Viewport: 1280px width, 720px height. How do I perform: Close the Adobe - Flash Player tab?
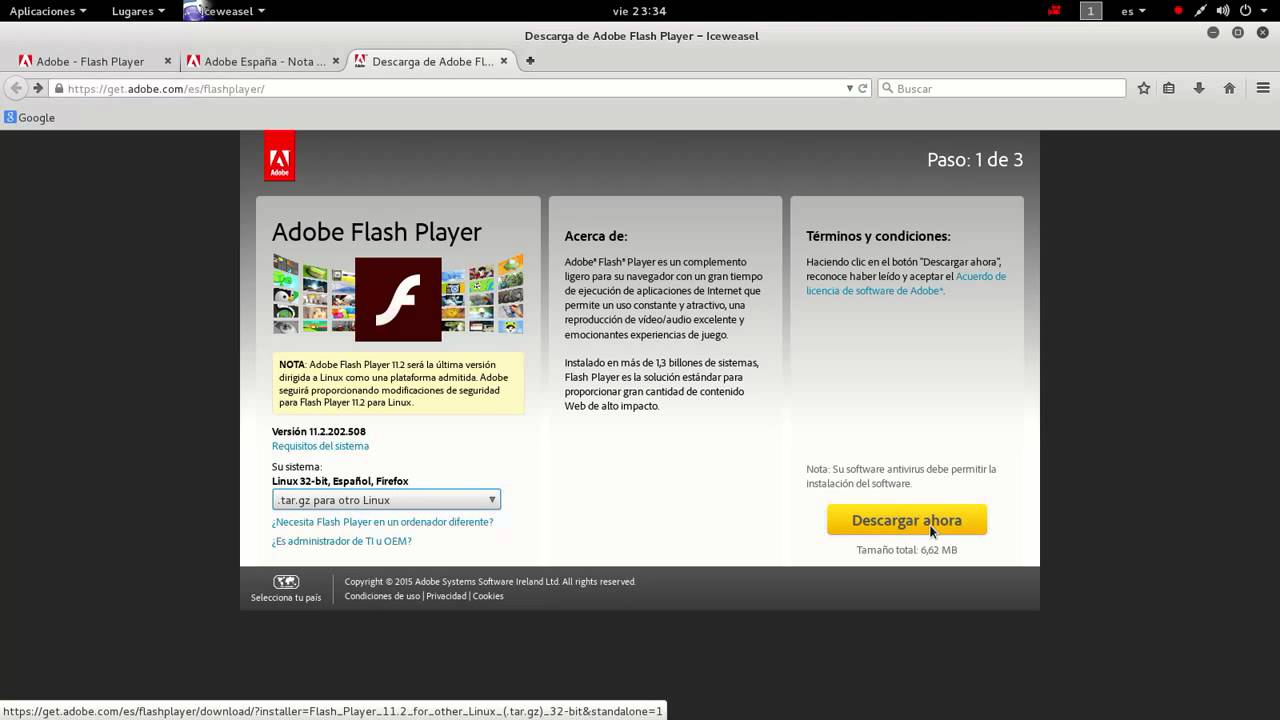pyautogui.click(x=168, y=61)
